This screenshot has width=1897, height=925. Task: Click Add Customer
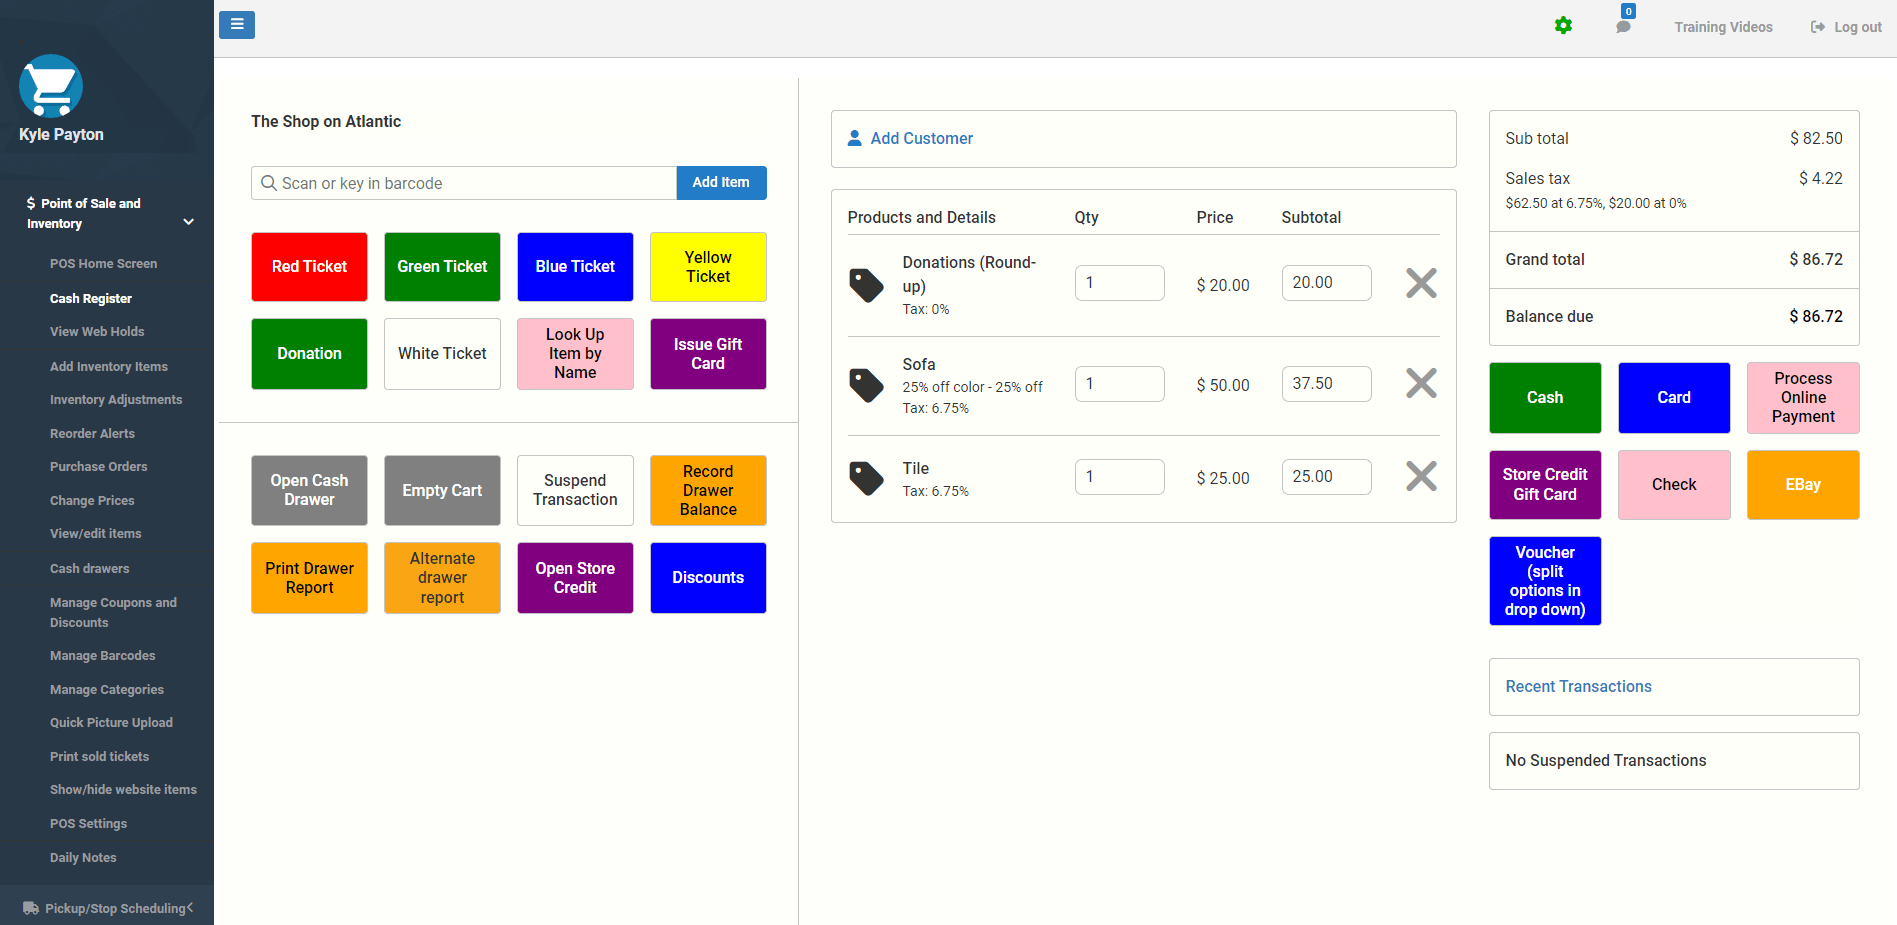point(910,138)
